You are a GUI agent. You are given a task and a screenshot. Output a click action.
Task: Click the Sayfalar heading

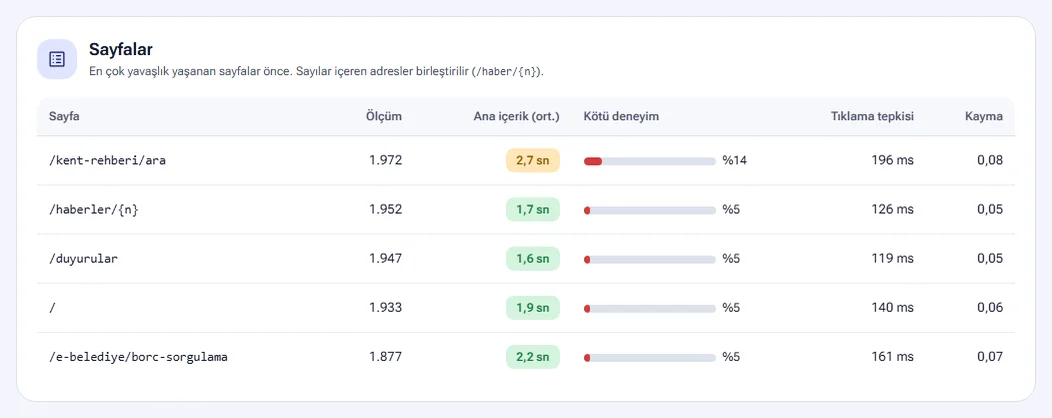pos(121,50)
